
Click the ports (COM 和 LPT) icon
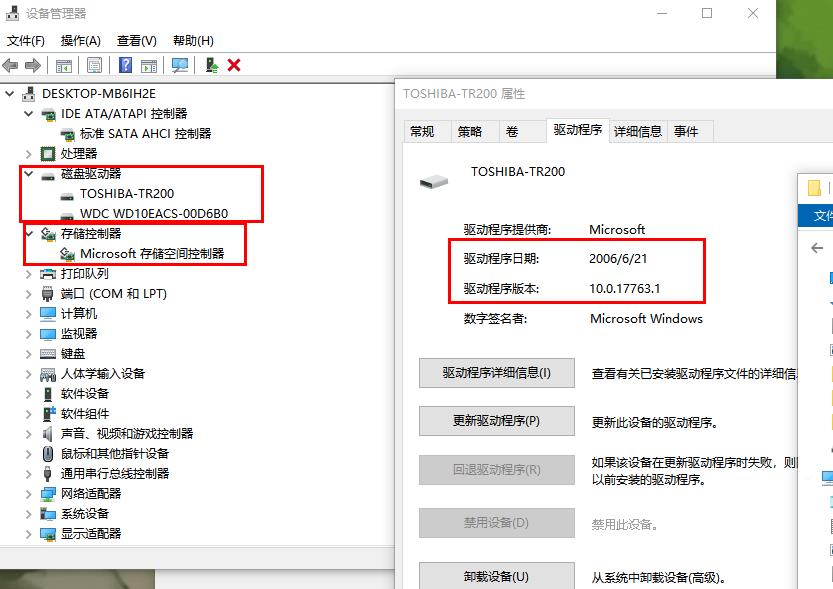coord(48,294)
